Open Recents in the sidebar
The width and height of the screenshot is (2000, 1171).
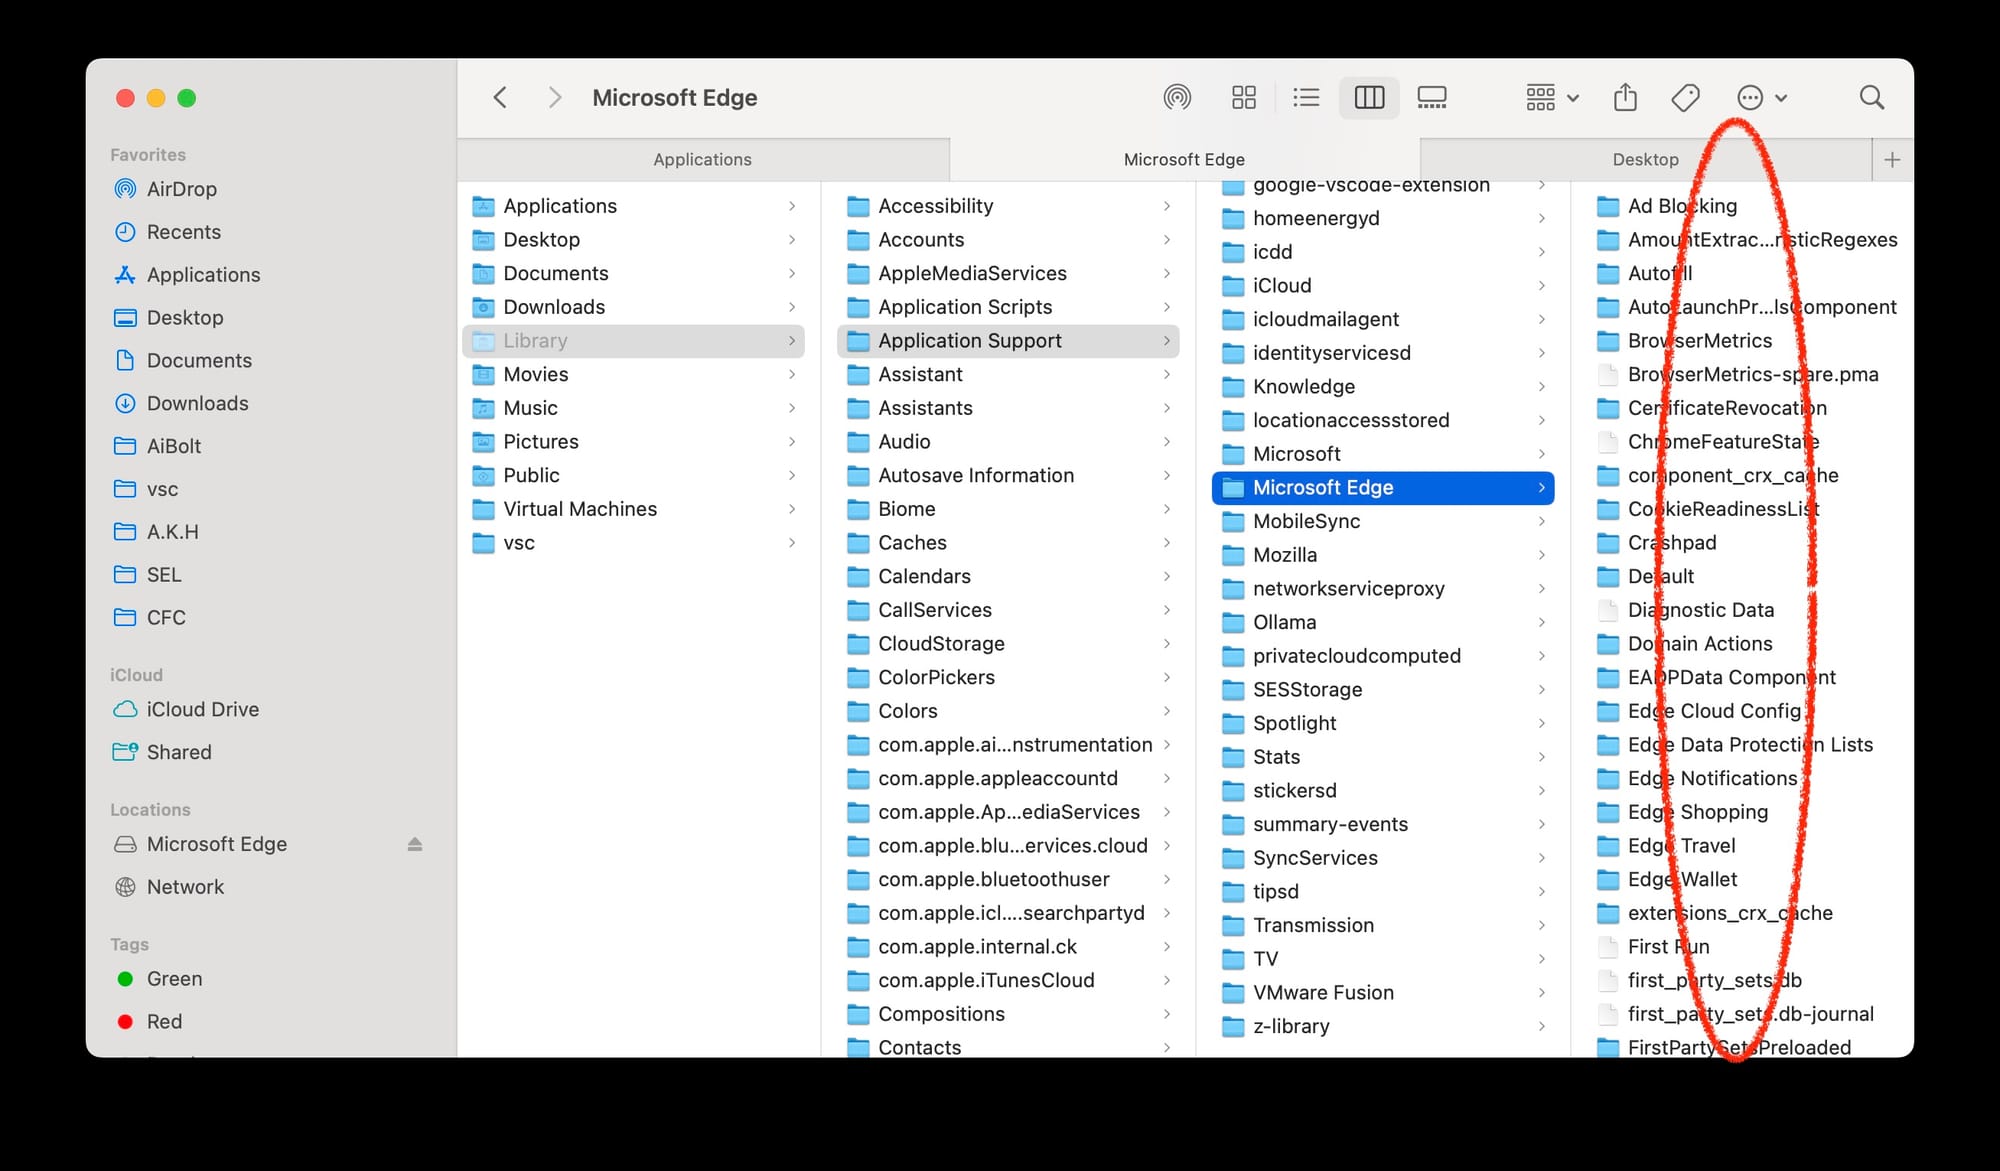[x=183, y=232]
